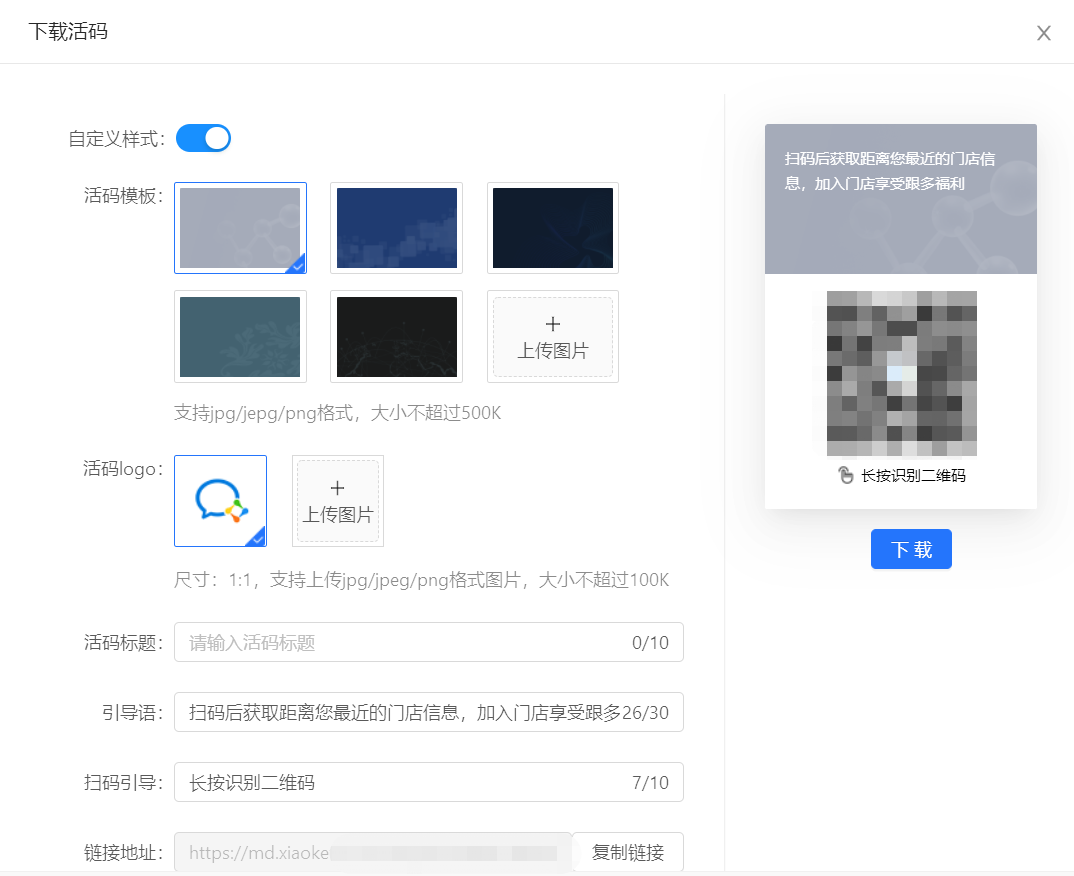Image resolution: width=1074 pixels, height=876 pixels.
Task: Click the plus icon in logo upload
Action: pyautogui.click(x=337, y=488)
